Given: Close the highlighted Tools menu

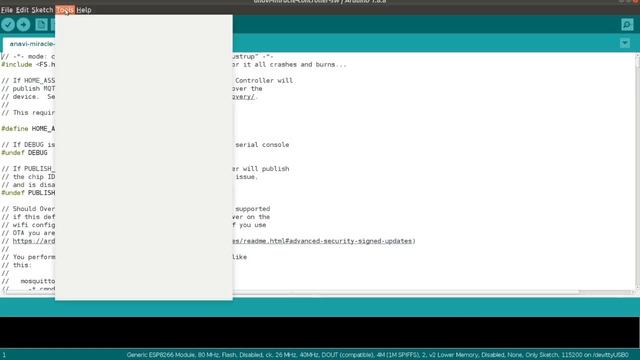Looking at the screenshot, I should coord(65,10).
